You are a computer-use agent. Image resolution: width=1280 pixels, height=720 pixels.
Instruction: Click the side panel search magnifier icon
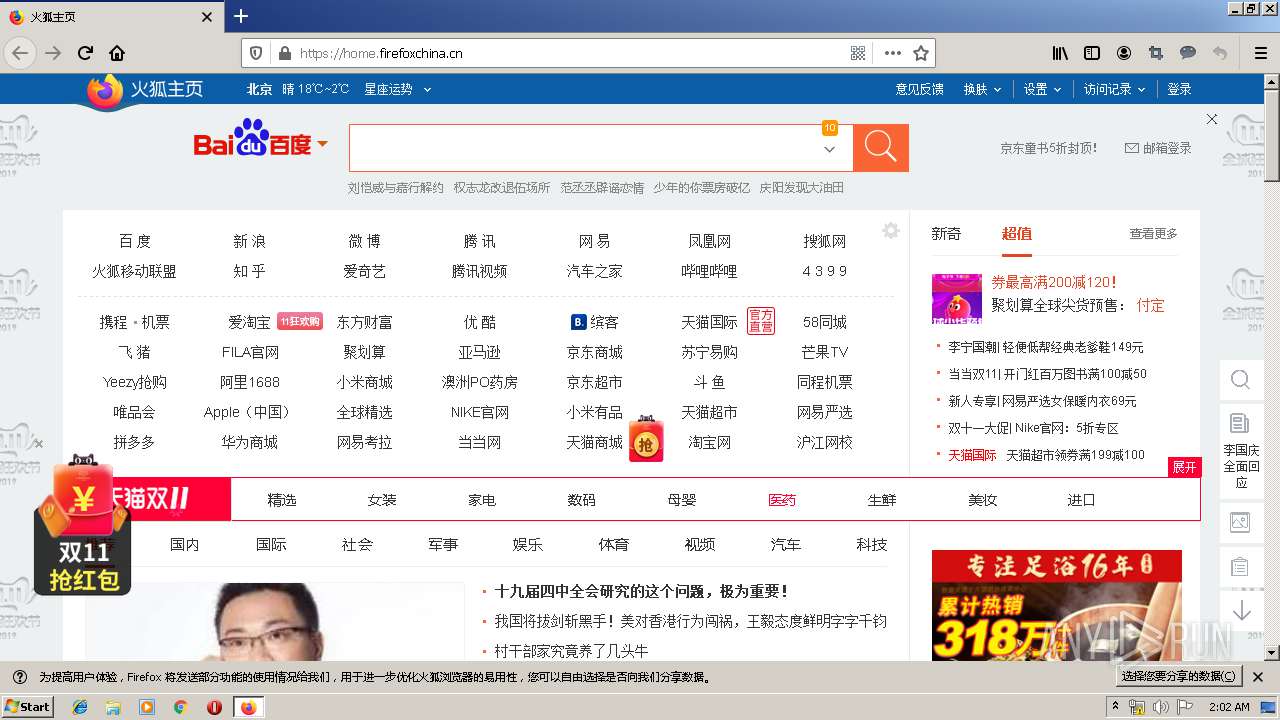(x=1240, y=380)
